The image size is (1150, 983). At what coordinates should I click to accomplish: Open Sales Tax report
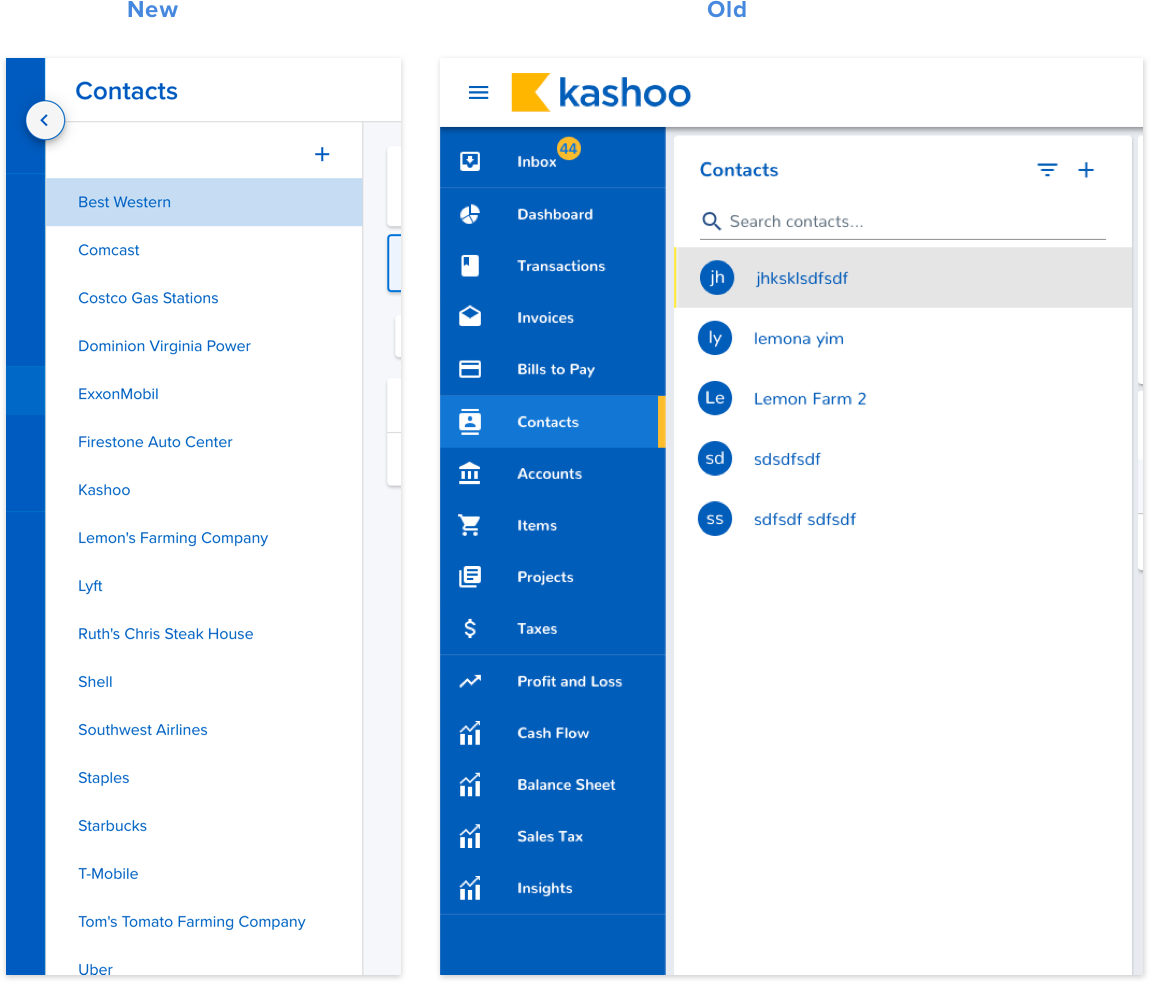coord(552,836)
